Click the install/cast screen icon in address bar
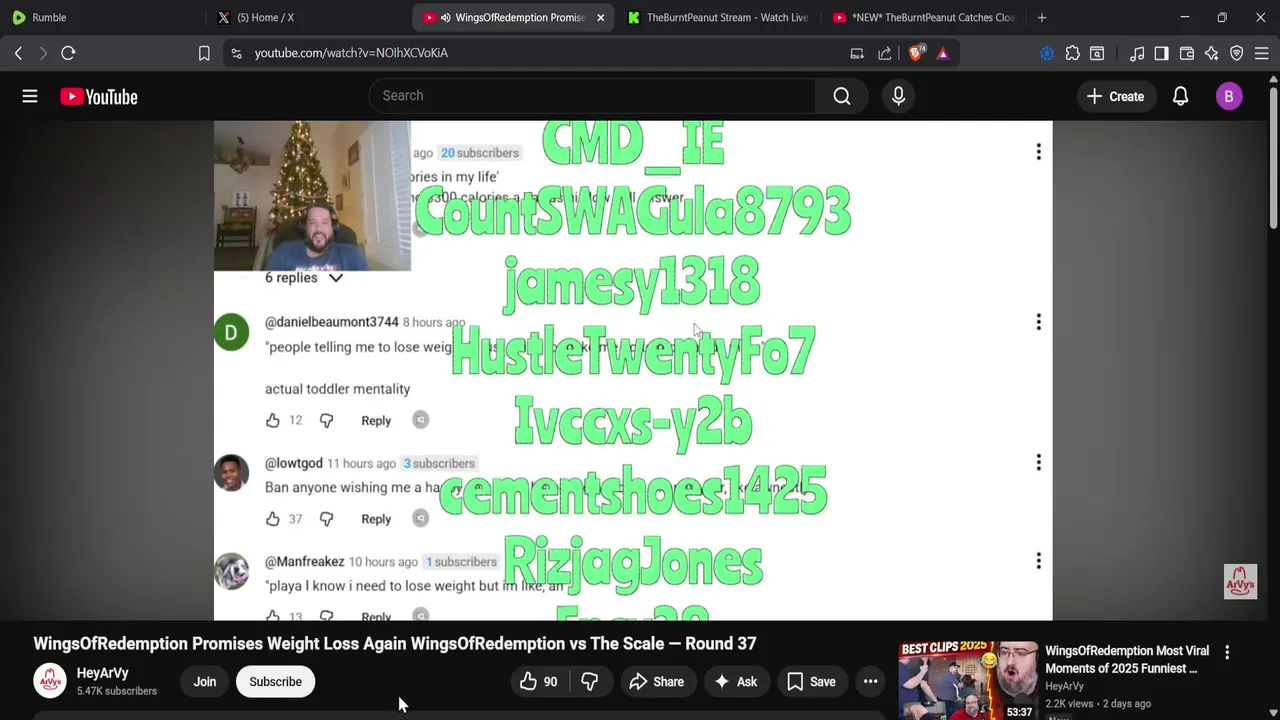Image resolution: width=1280 pixels, height=720 pixels. click(857, 53)
